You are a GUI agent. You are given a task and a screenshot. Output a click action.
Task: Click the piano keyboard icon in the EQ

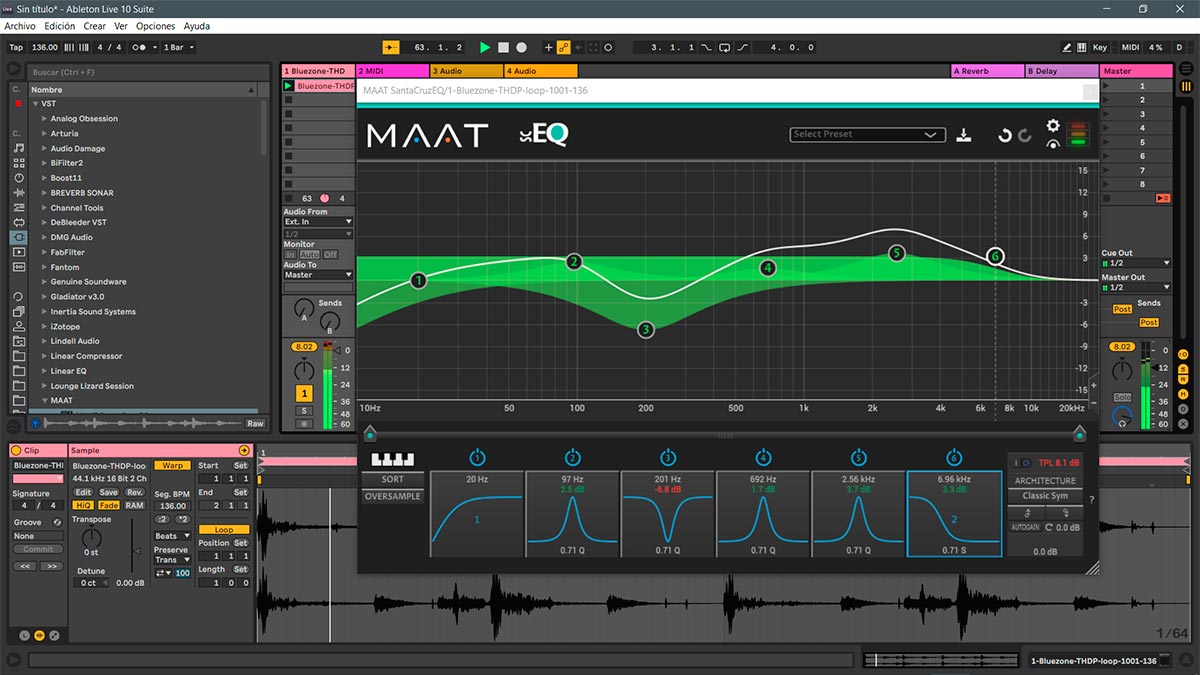[x=392, y=460]
